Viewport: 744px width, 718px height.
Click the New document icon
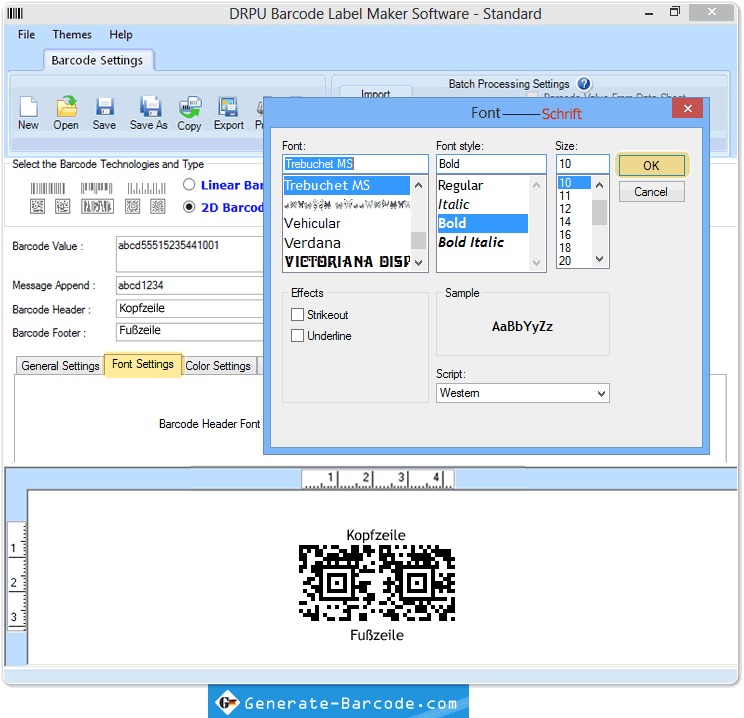point(28,106)
